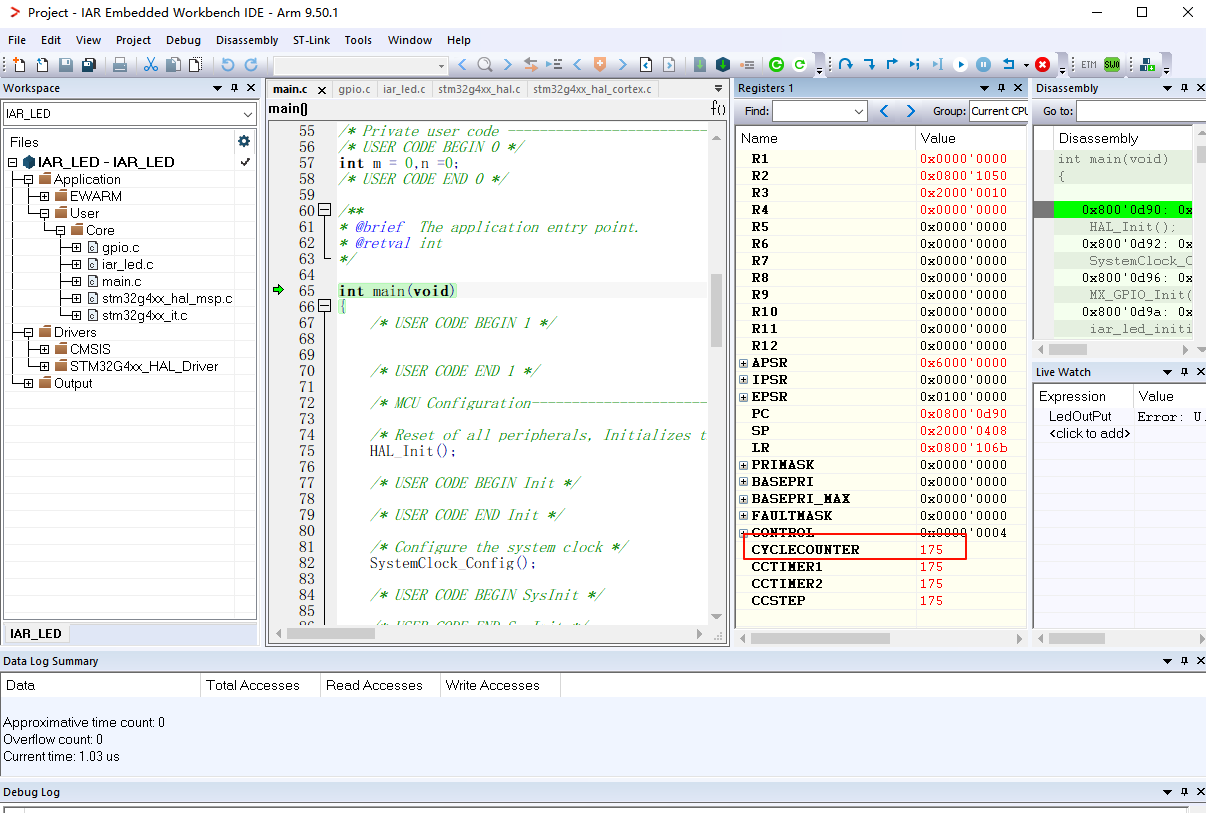Click the ETM trace icon

(x=1088, y=65)
